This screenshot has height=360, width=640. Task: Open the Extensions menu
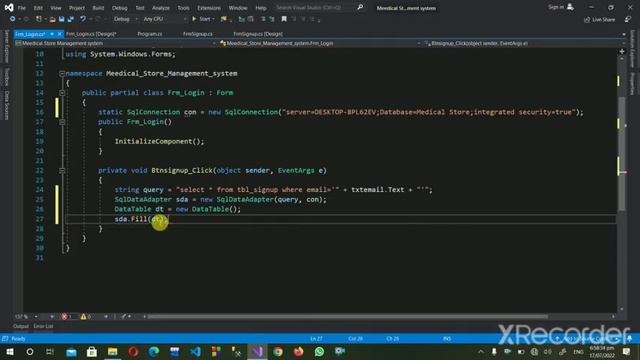209,8
